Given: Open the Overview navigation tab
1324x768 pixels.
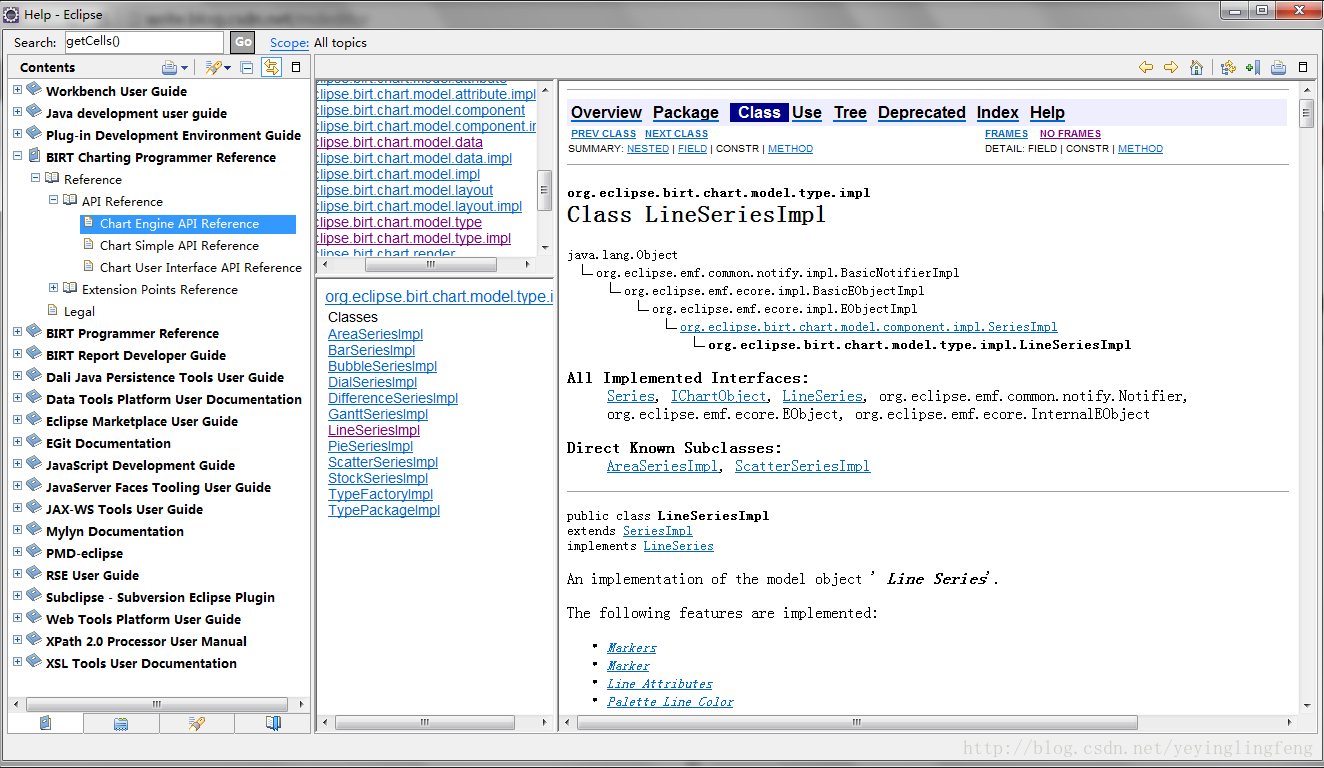Looking at the screenshot, I should point(606,112).
